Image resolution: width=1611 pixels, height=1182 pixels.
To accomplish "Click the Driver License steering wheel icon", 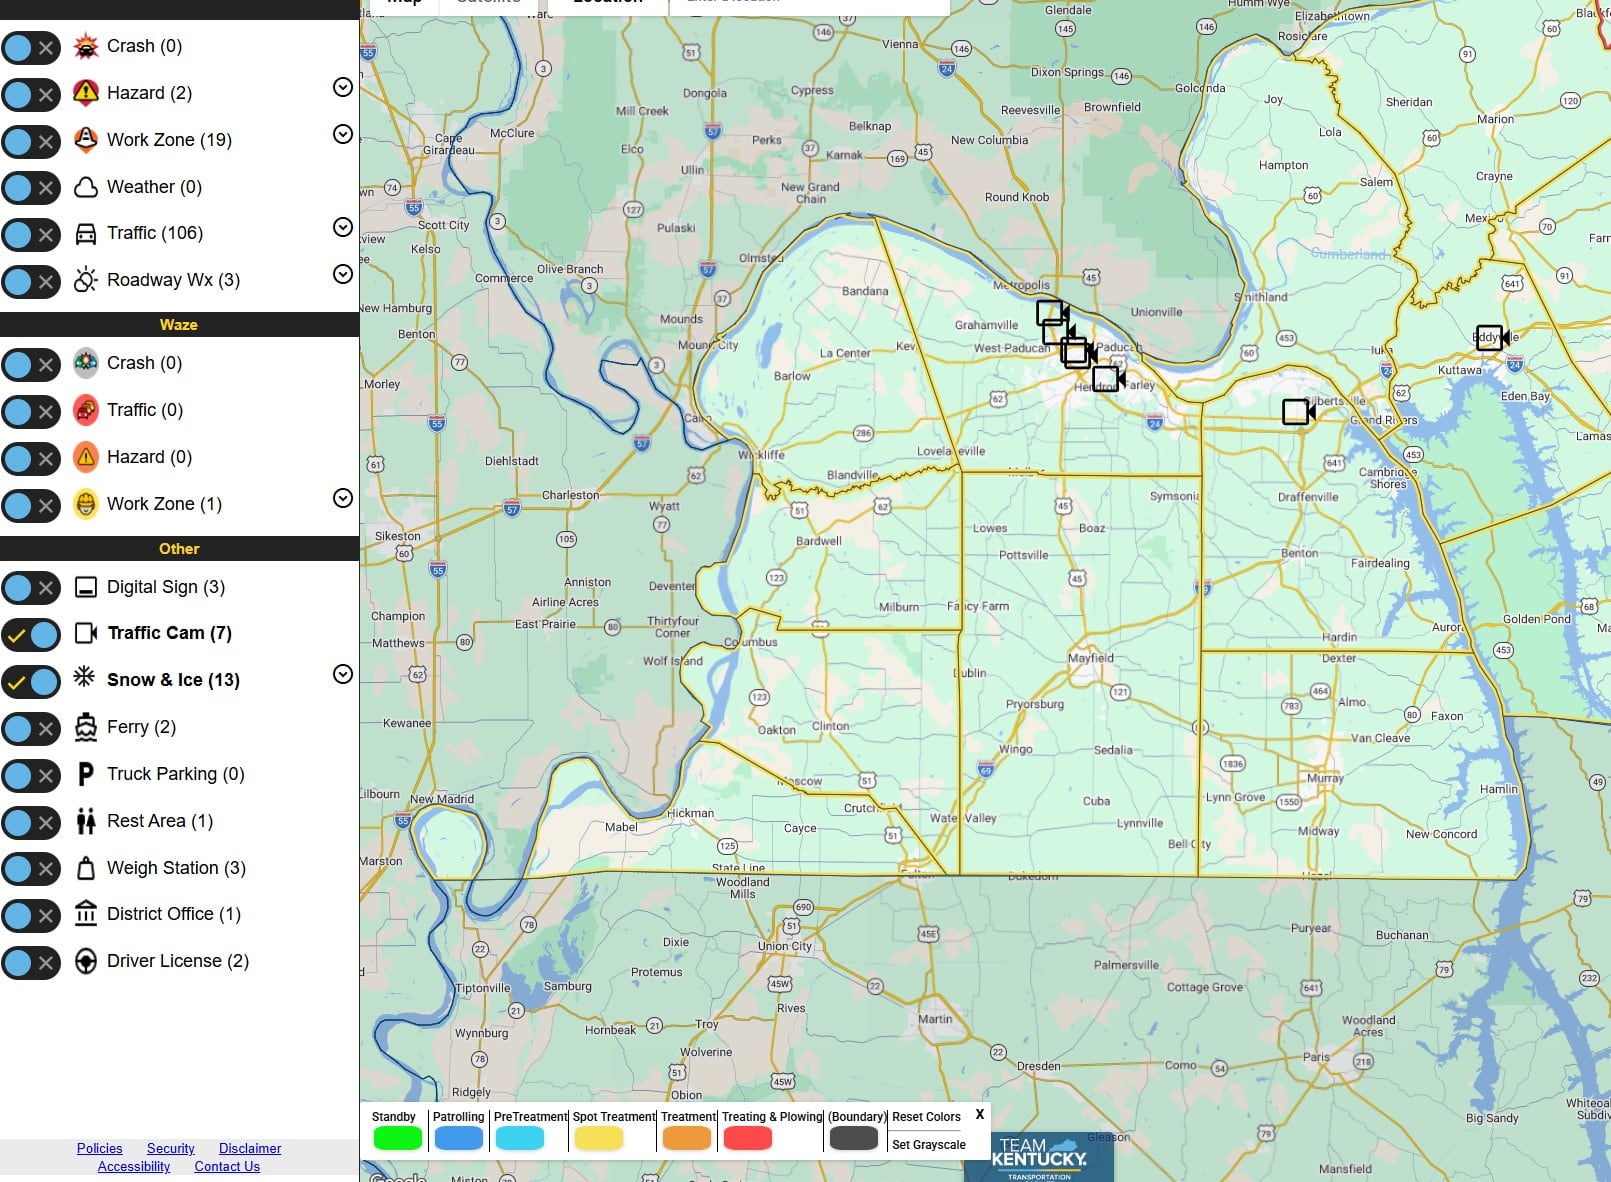I will click(x=86, y=961).
